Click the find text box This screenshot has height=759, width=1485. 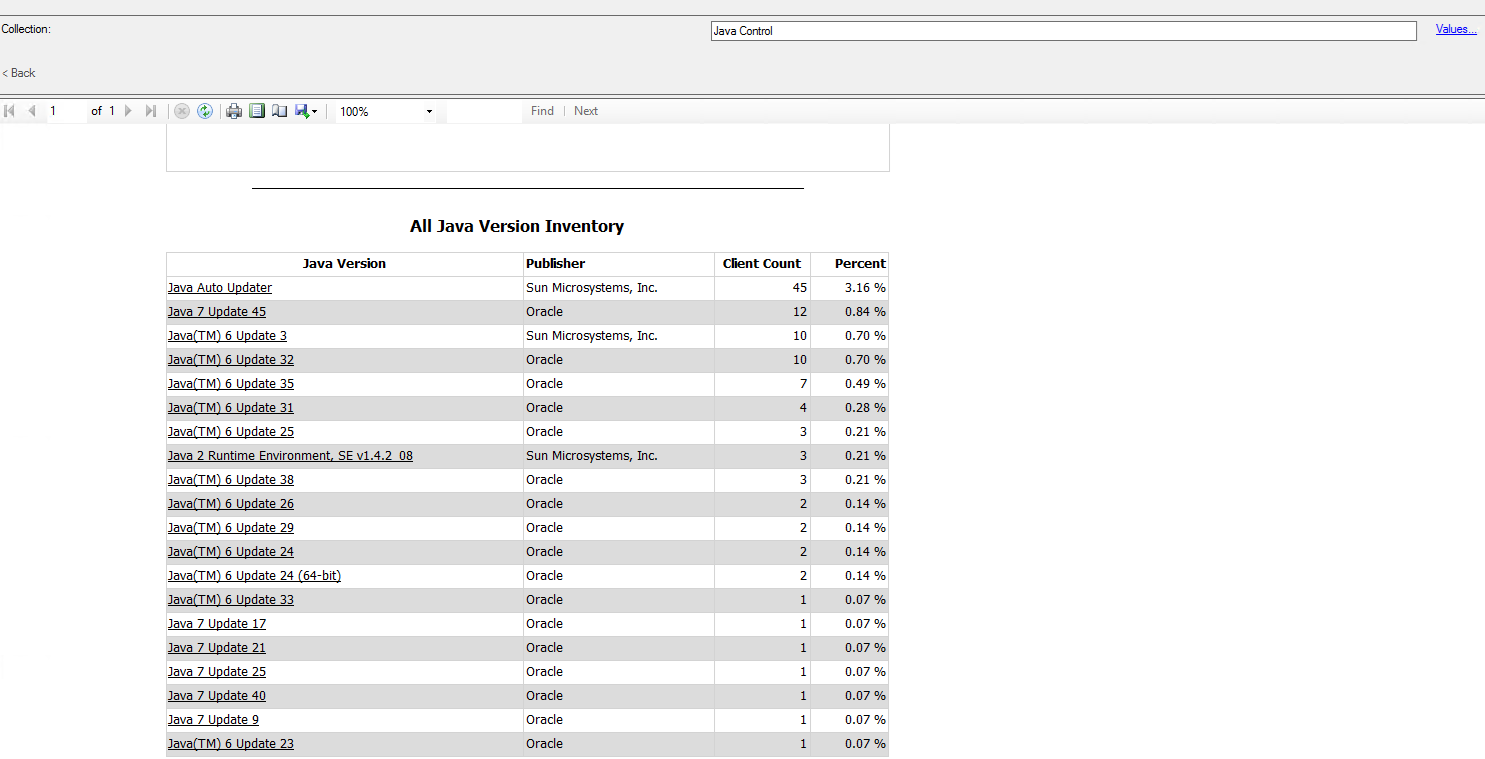click(x=484, y=111)
